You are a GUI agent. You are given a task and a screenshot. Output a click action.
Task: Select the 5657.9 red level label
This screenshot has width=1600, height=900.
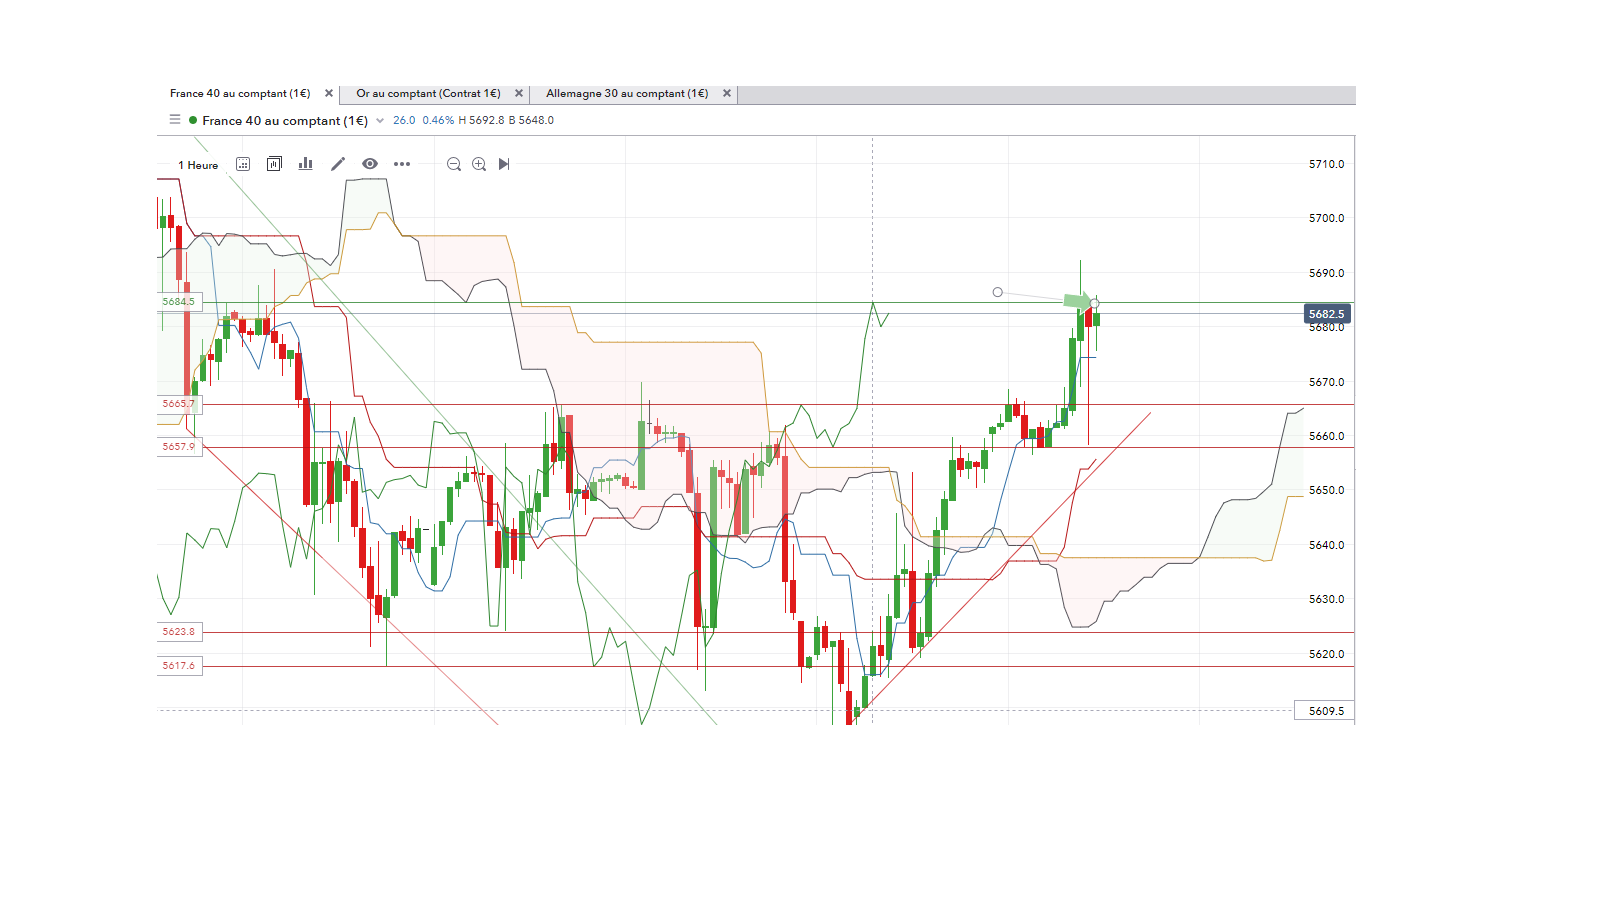pyautogui.click(x=179, y=447)
